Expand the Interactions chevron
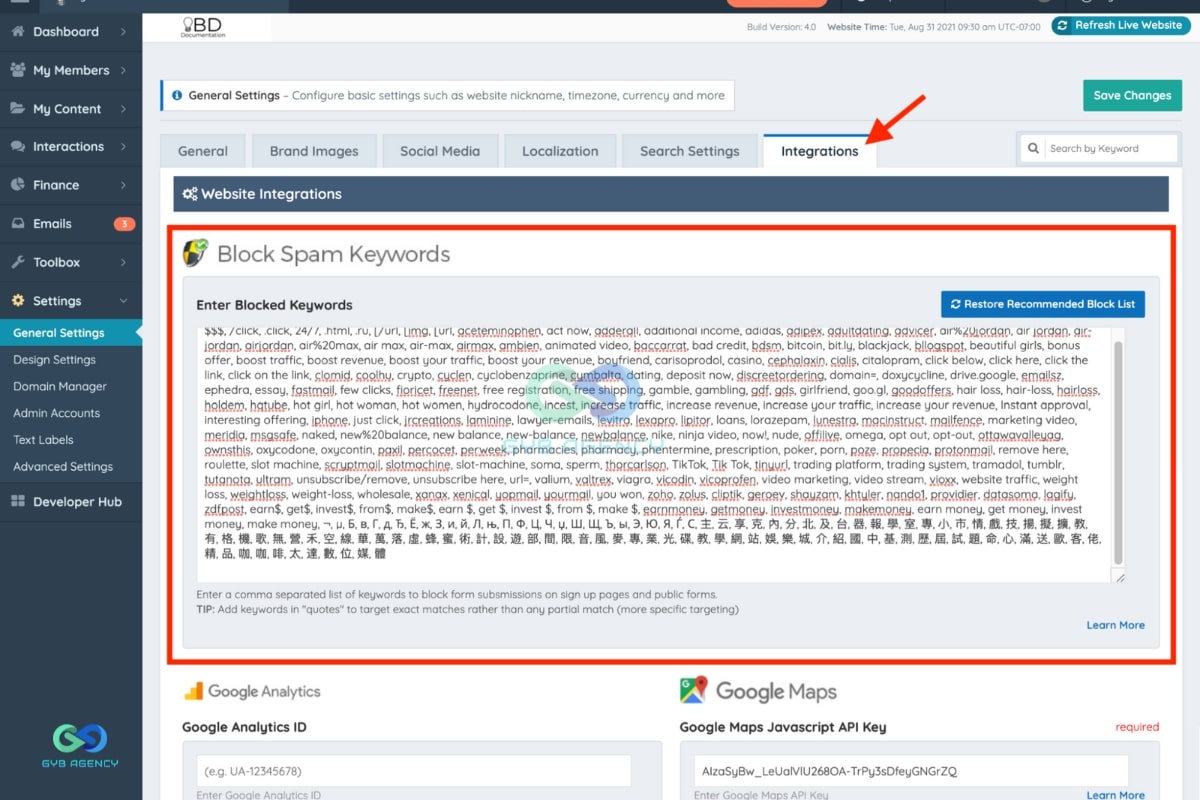The width and height of the screenshot is (1200, 800). [123, 147]
